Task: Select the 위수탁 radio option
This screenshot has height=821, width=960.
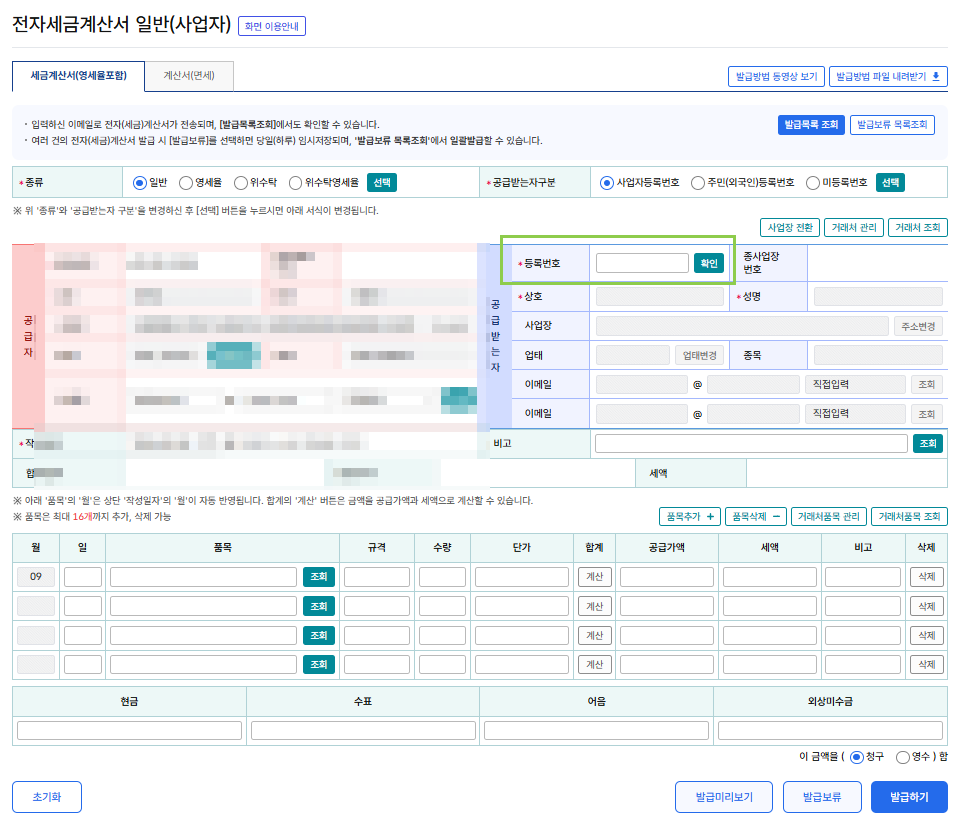Action: tap(241, 183)
